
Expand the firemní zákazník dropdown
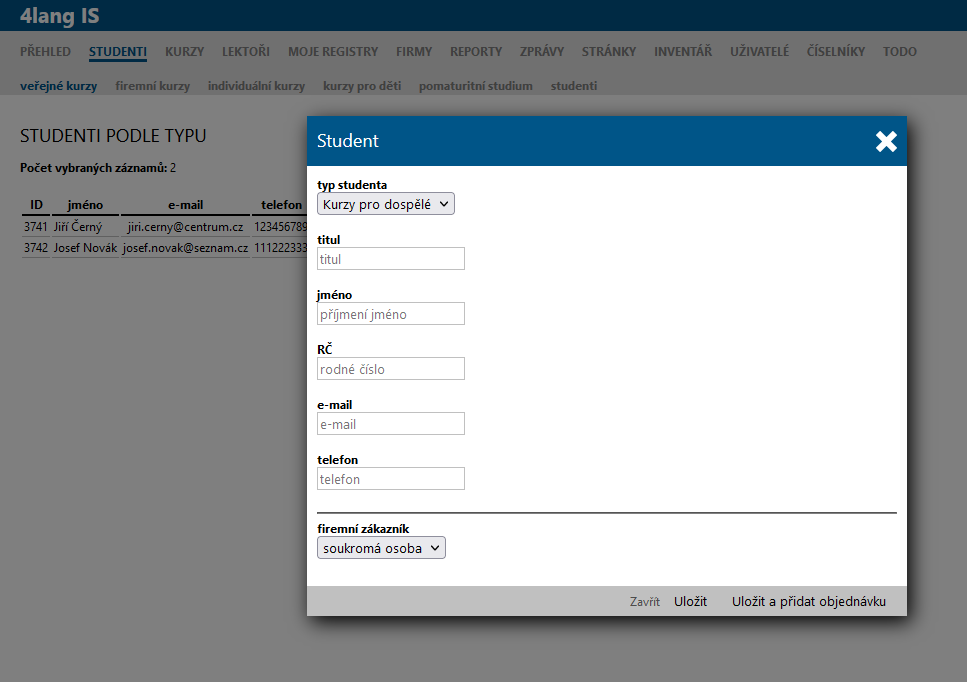pyautogui.click(x=381, y=548)
